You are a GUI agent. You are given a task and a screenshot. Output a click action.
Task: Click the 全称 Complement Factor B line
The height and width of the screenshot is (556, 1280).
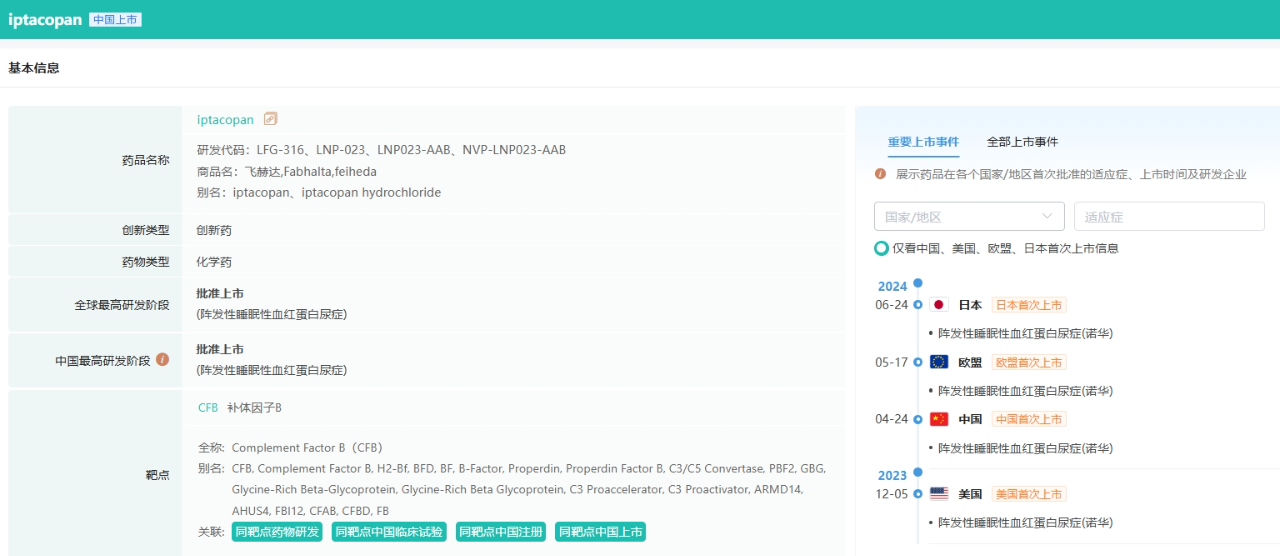click(x=290, y=448)
